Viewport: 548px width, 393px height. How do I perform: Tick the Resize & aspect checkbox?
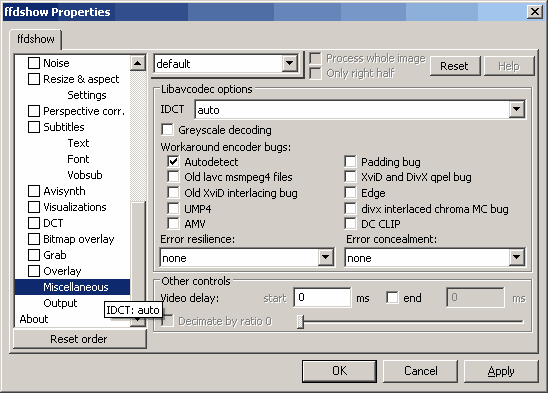tap(34, 79)
